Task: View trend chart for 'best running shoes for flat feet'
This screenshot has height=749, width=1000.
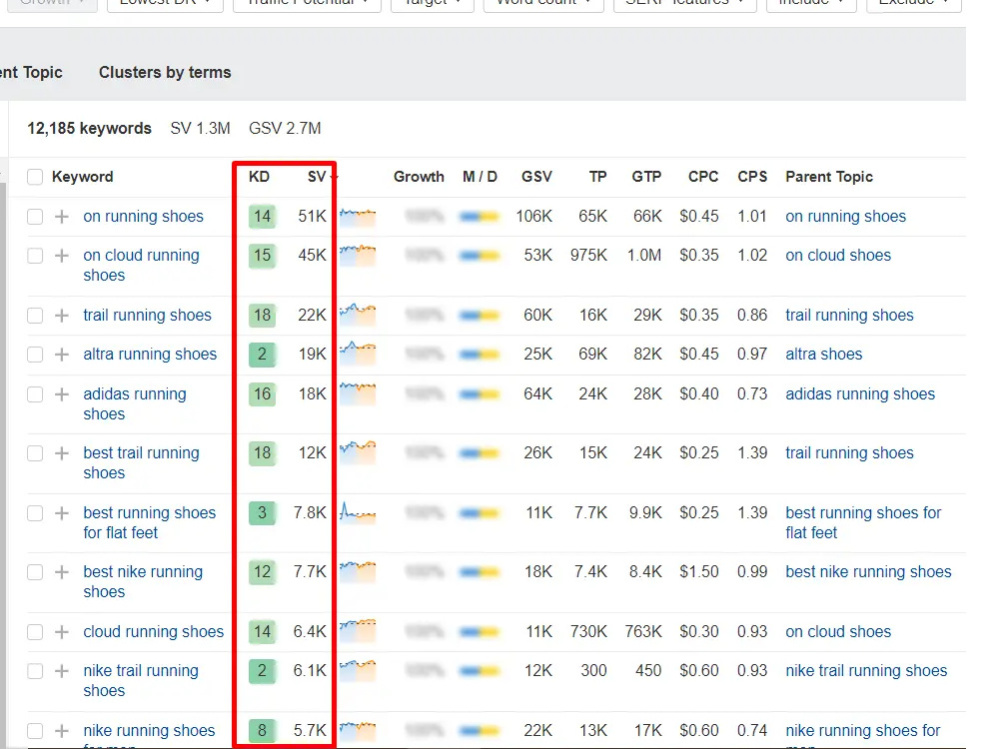Action: click(357, 512)
